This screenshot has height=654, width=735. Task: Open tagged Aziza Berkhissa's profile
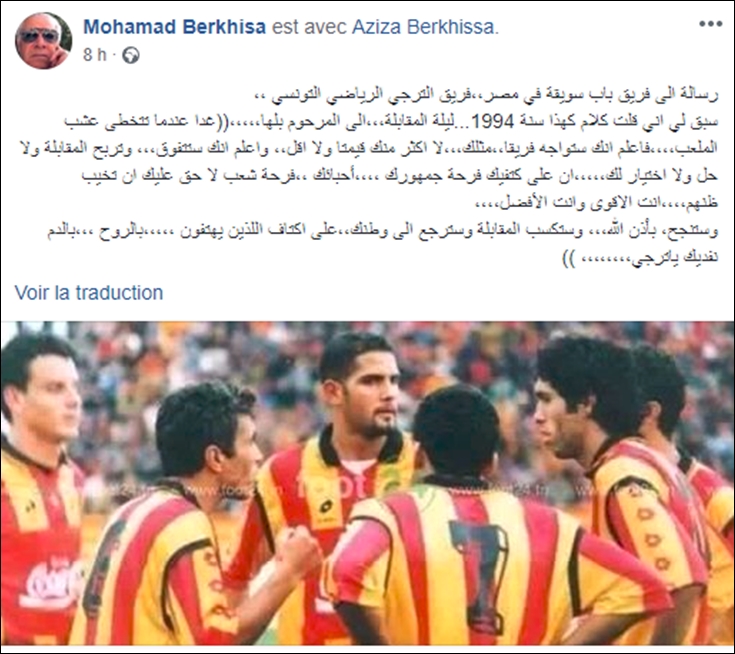point(425,27)
